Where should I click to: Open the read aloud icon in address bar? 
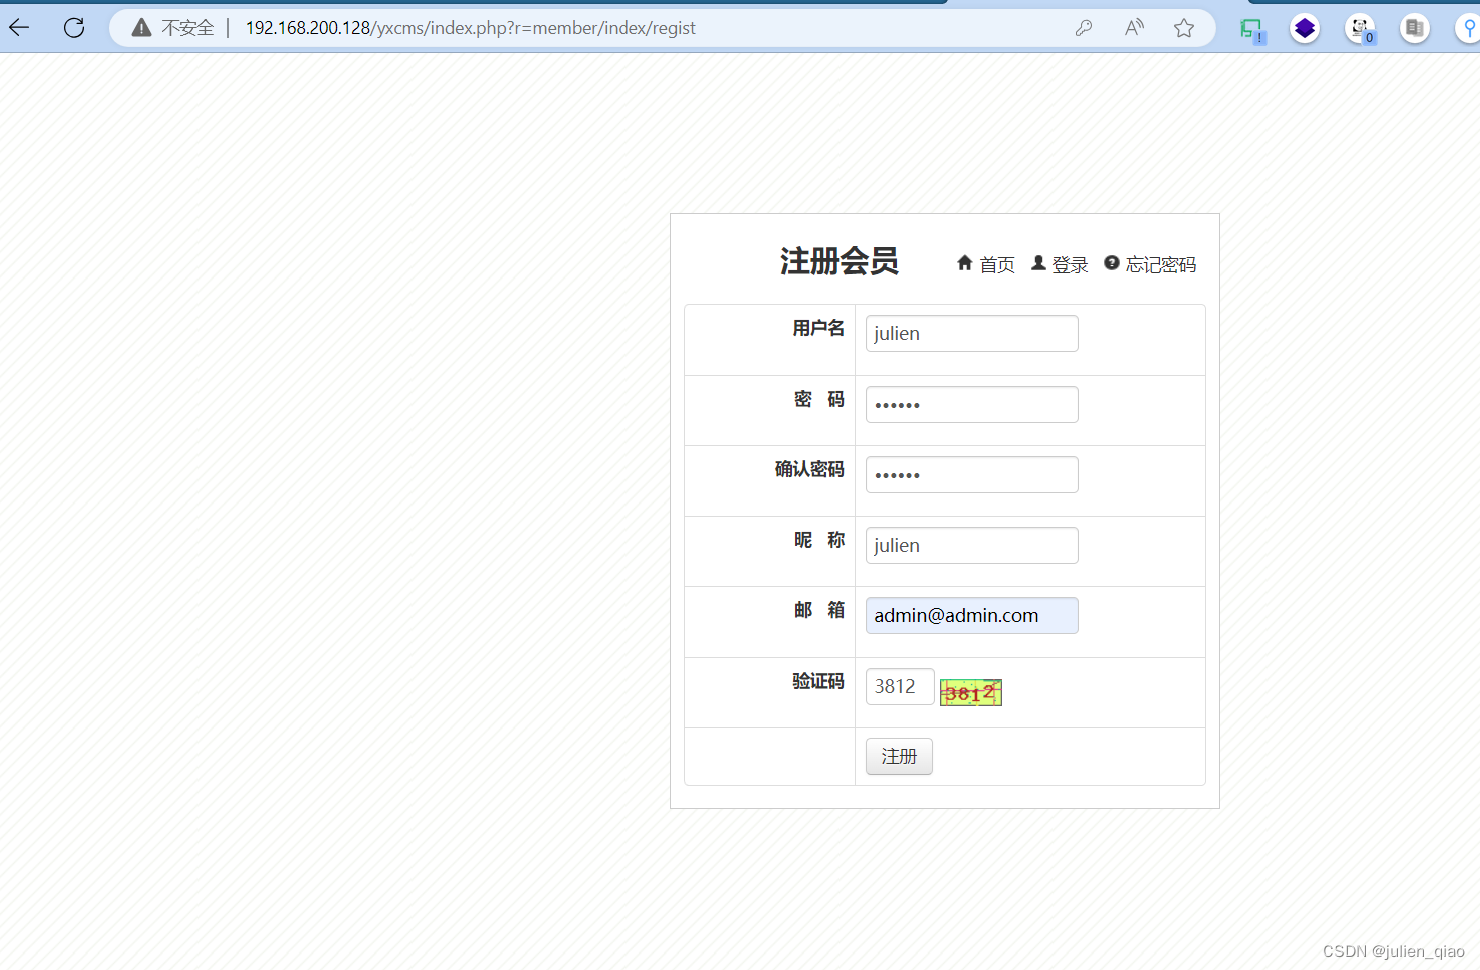[x=1134, y=28]
